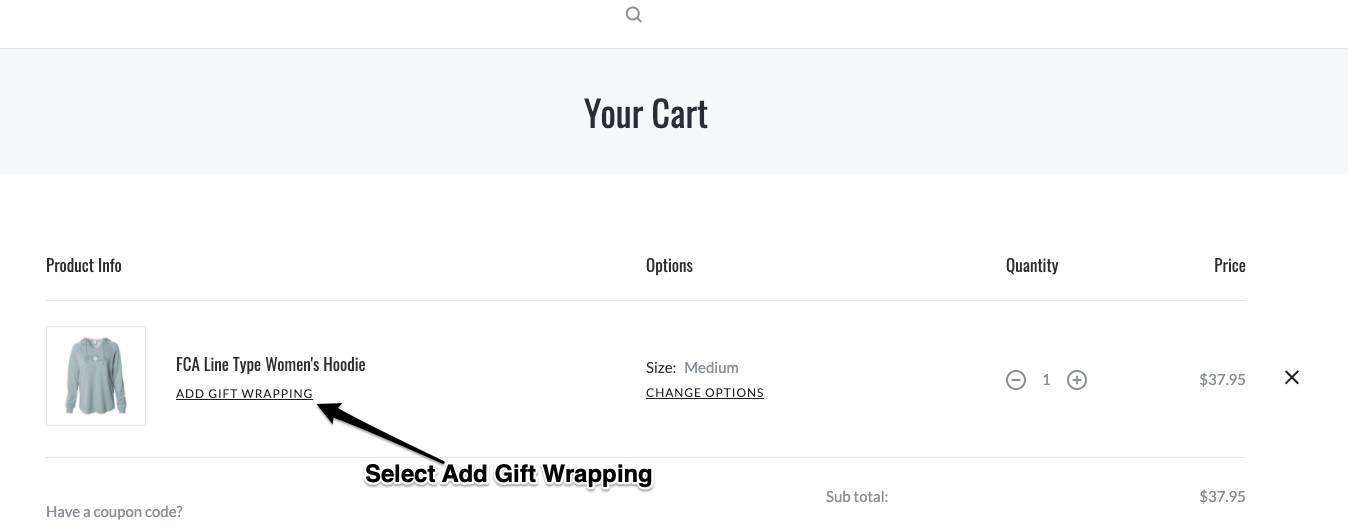The height and width of the screenshot is (530, 1348).
Task: Click the Size Medium option text
Action: 692,367
